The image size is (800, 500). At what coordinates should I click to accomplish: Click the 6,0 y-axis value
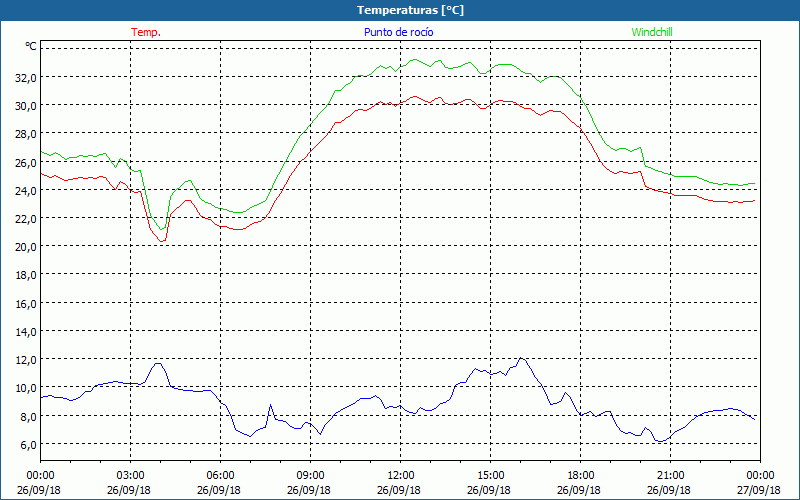[x=28, y=444]
